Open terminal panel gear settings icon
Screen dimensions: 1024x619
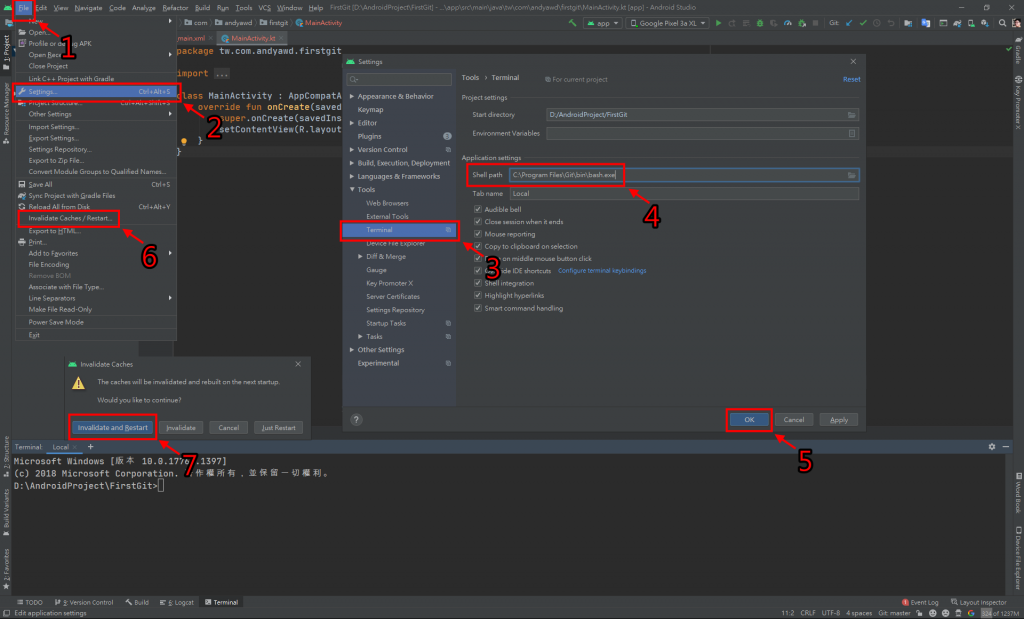pos(992,447)
